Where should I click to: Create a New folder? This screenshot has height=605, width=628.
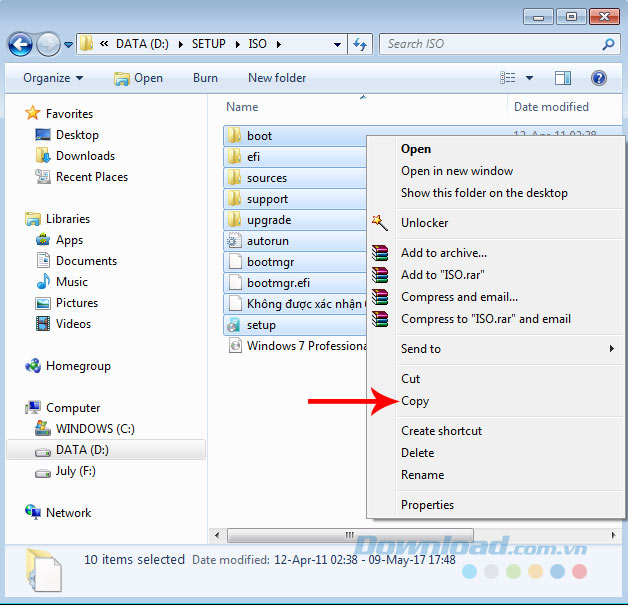click(277, 78)
